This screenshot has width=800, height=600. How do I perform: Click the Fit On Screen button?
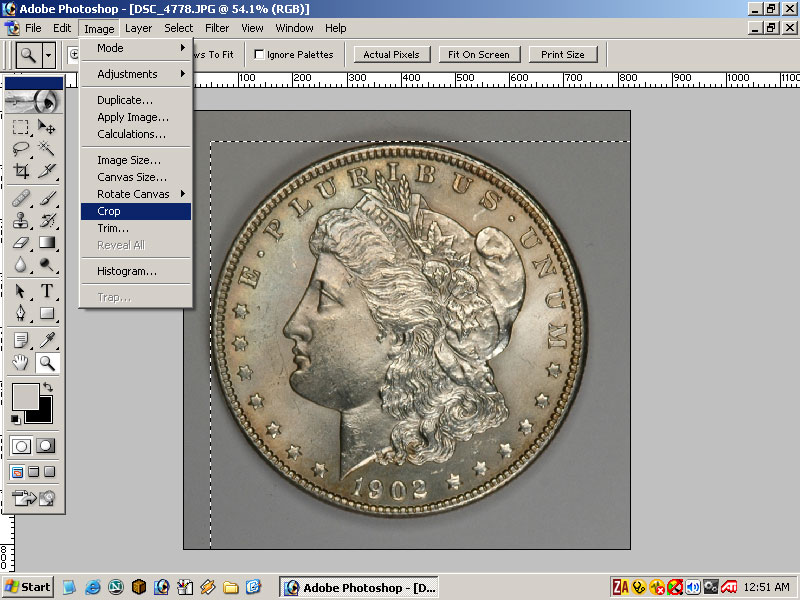(479, 55)
